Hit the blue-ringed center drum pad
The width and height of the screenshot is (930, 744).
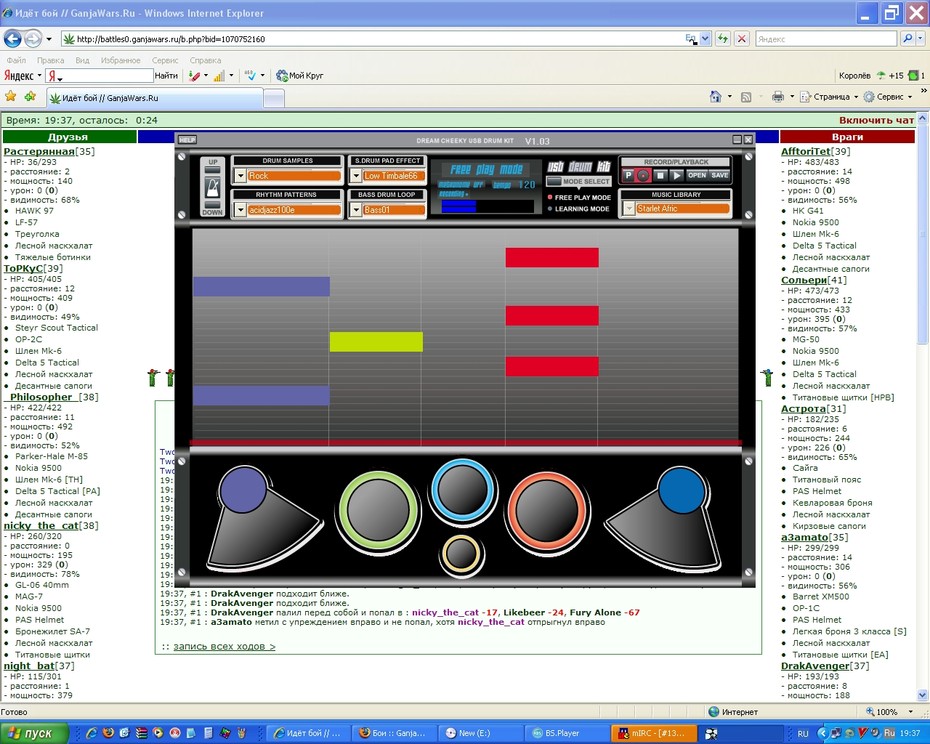(x=462, y=489)
